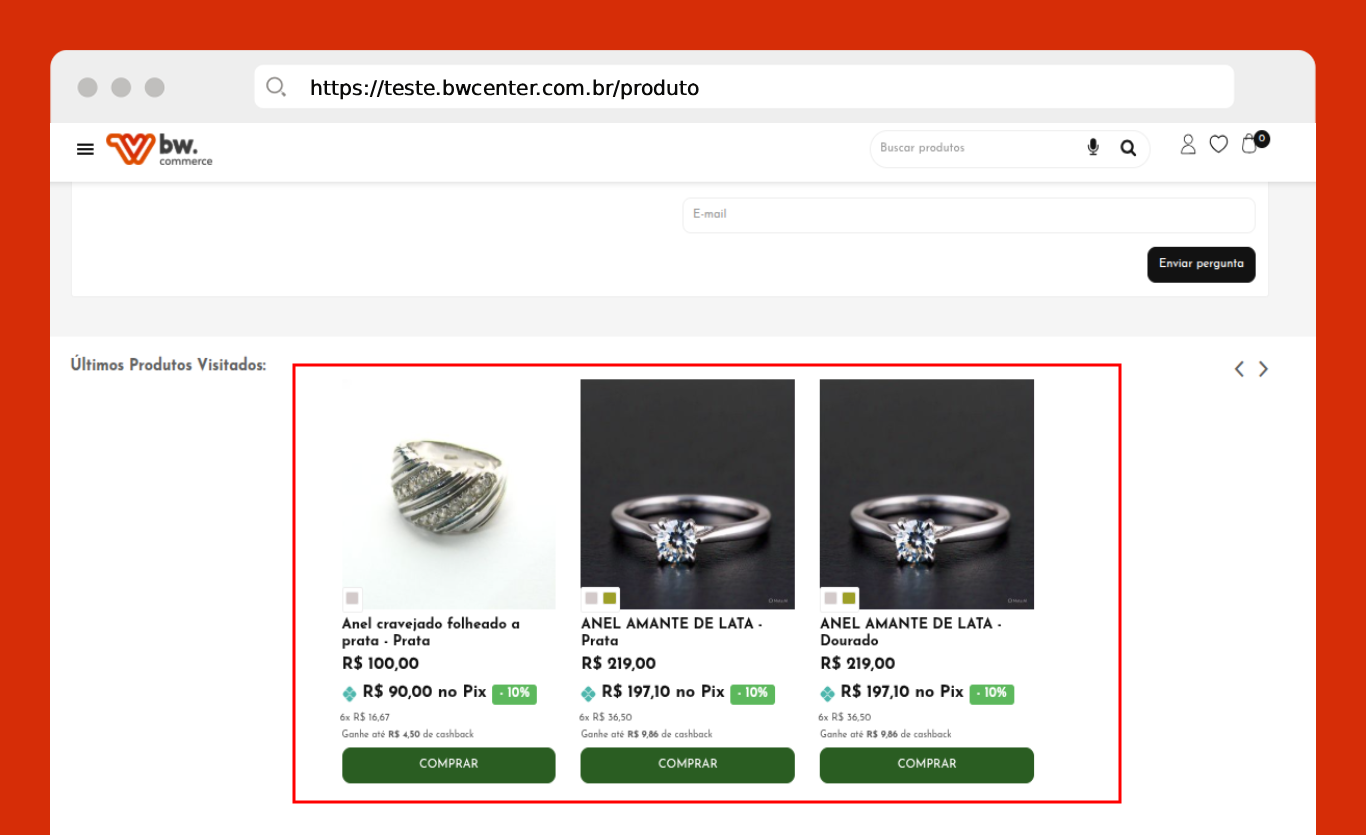Click the bw. commerce logo

coord(160,149)
